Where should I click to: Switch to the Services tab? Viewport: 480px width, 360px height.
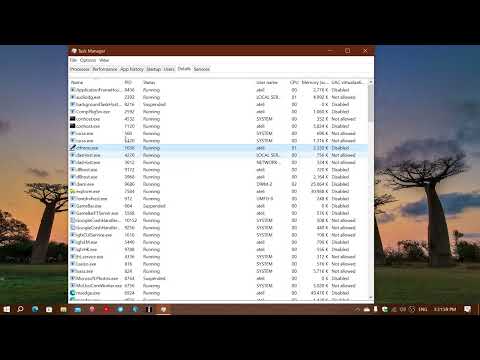pyautogui.click(x=202, y=69)
